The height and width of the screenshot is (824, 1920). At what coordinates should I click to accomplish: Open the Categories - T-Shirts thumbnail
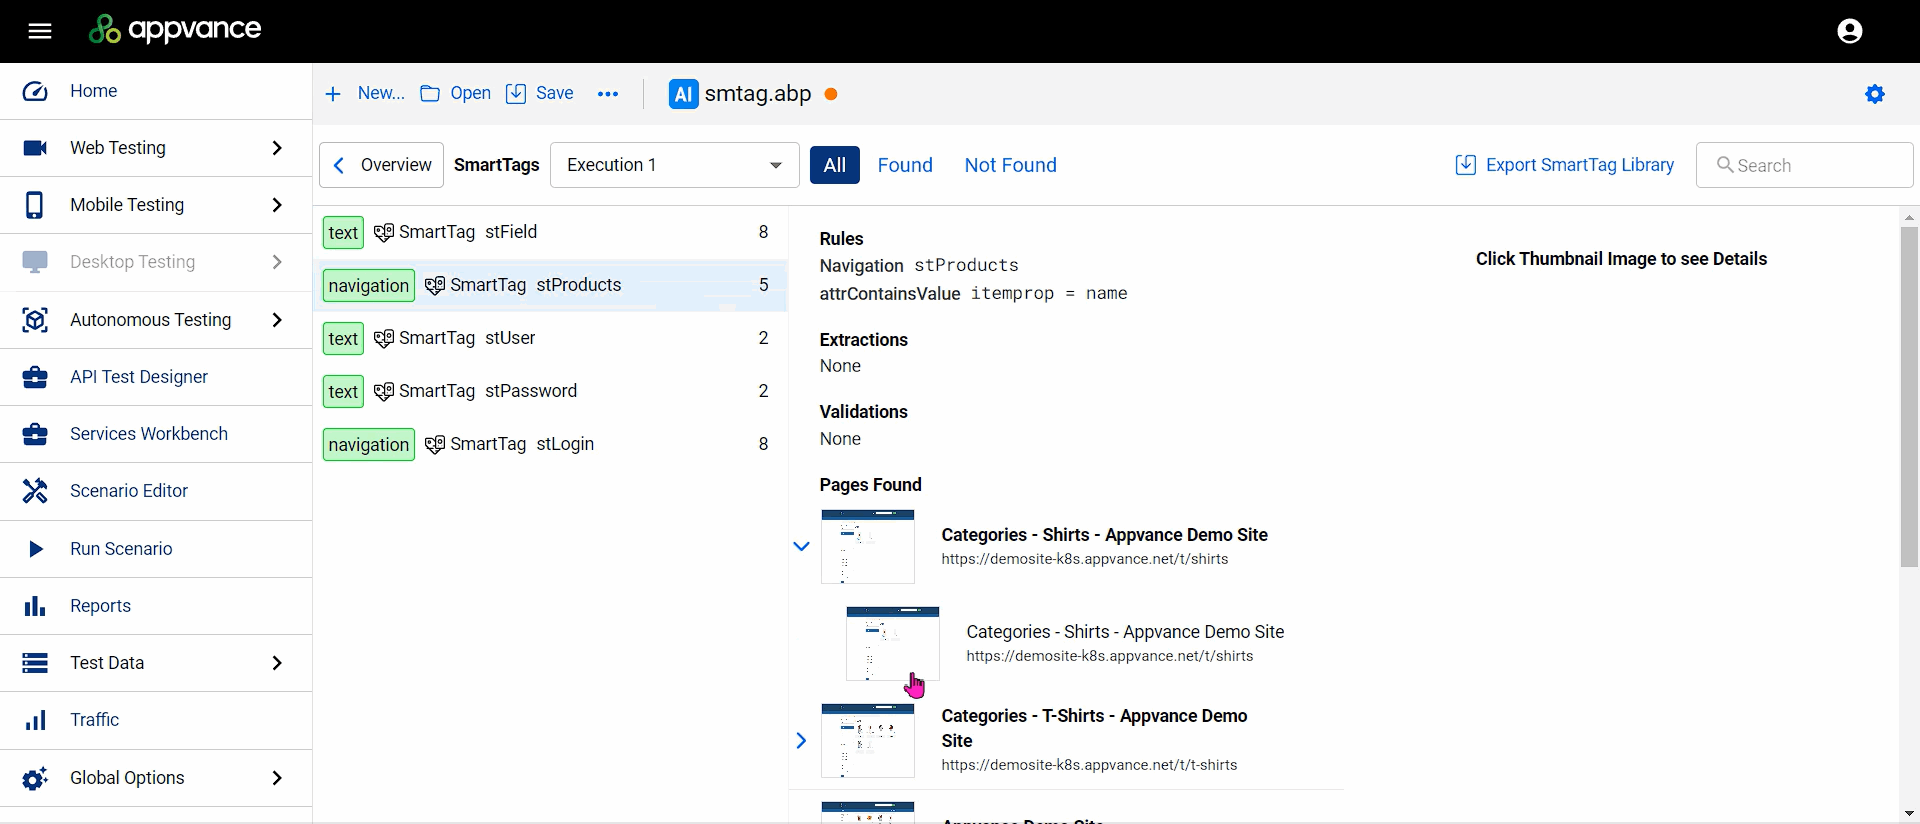pos(868,741)
